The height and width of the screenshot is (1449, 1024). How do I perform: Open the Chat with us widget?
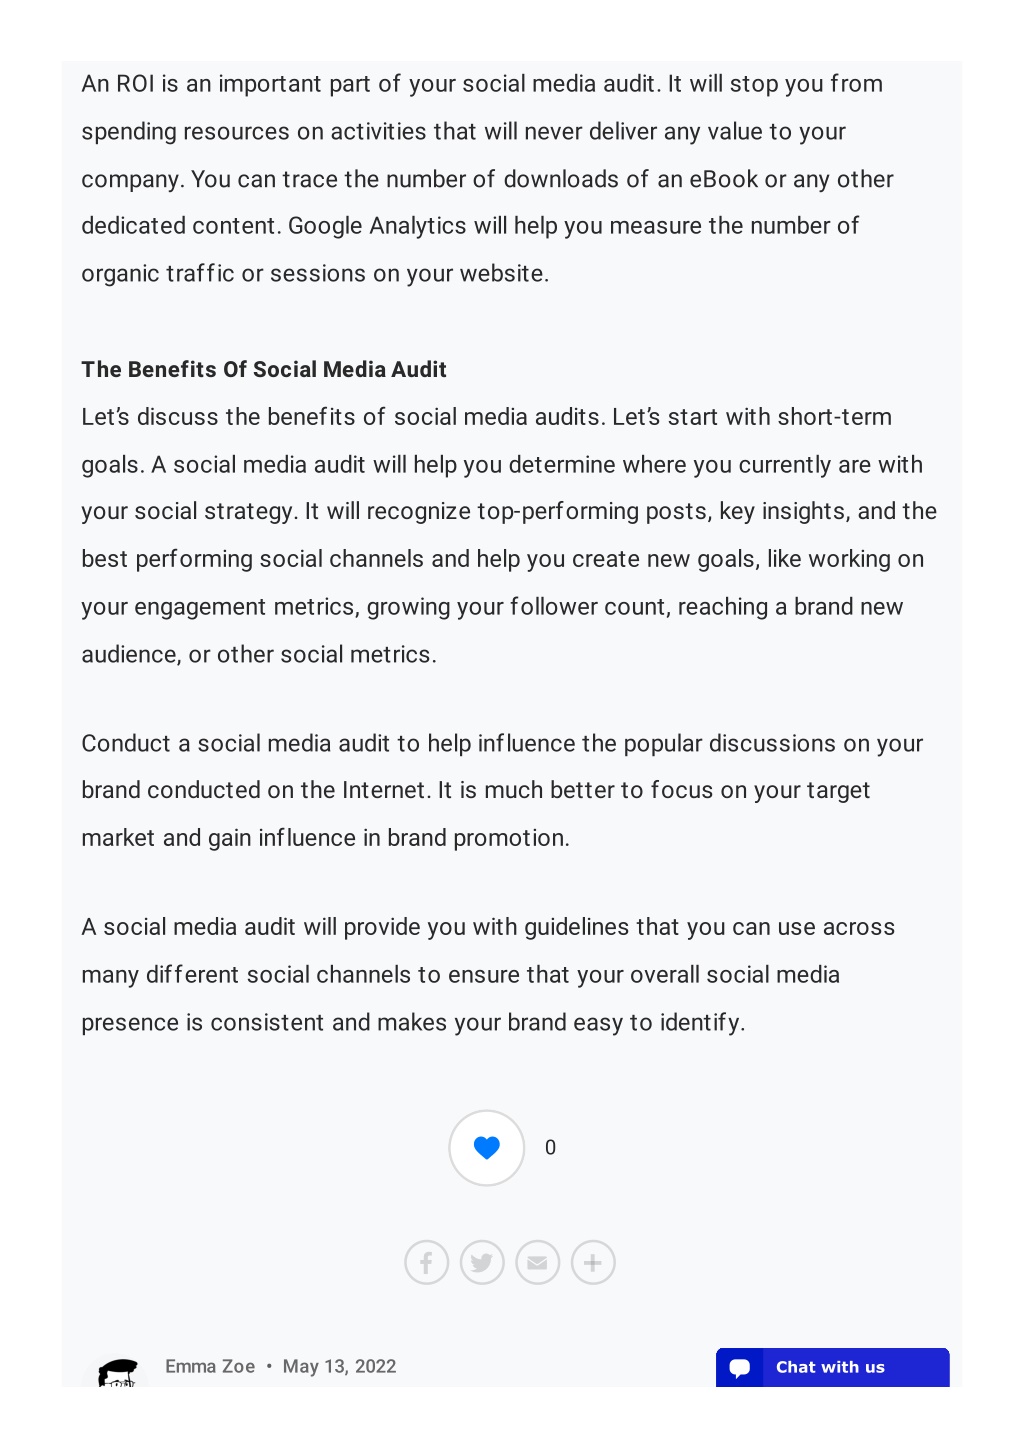832,1367
